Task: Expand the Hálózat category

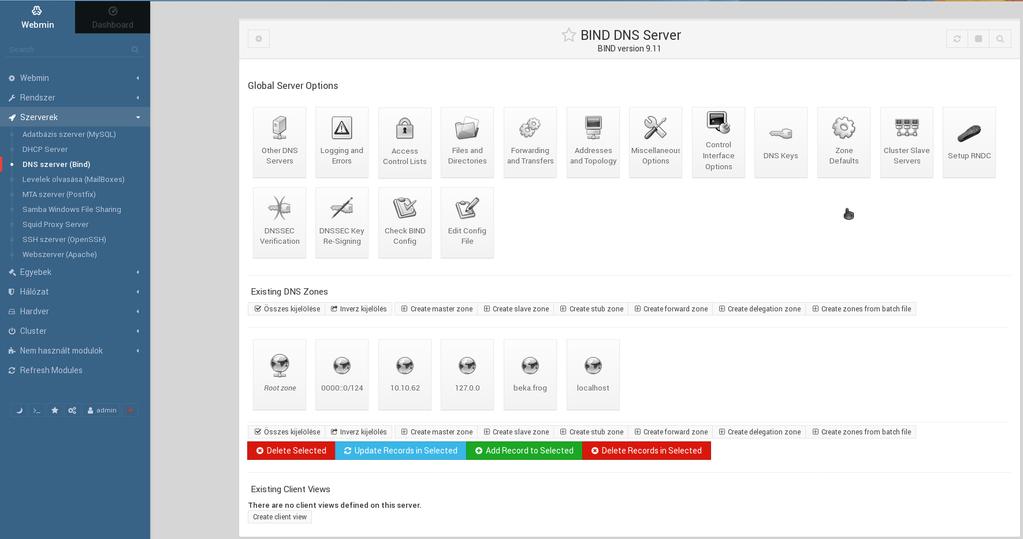Action: coord(75,292)
